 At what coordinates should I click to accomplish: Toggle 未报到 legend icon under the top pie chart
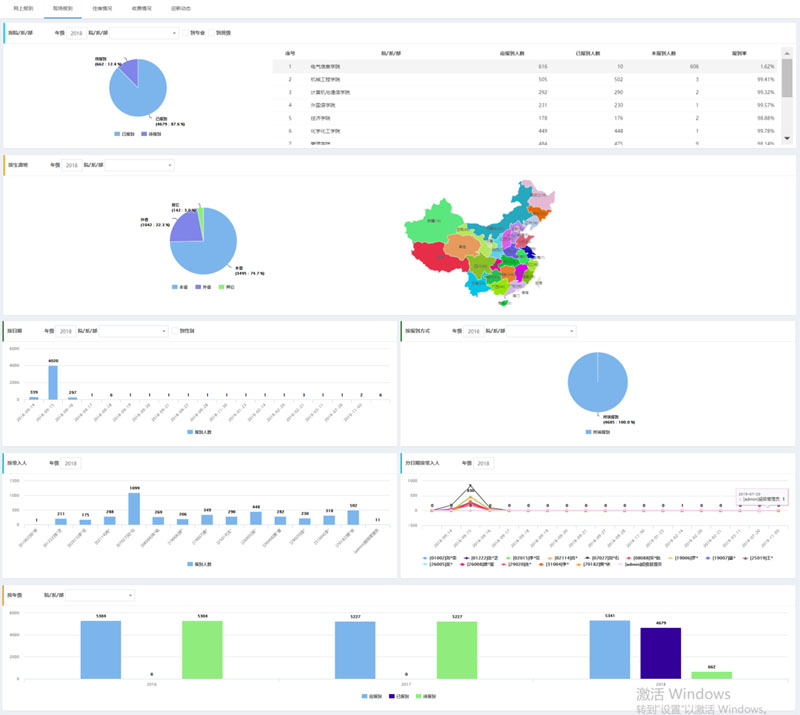click(145, 133)
